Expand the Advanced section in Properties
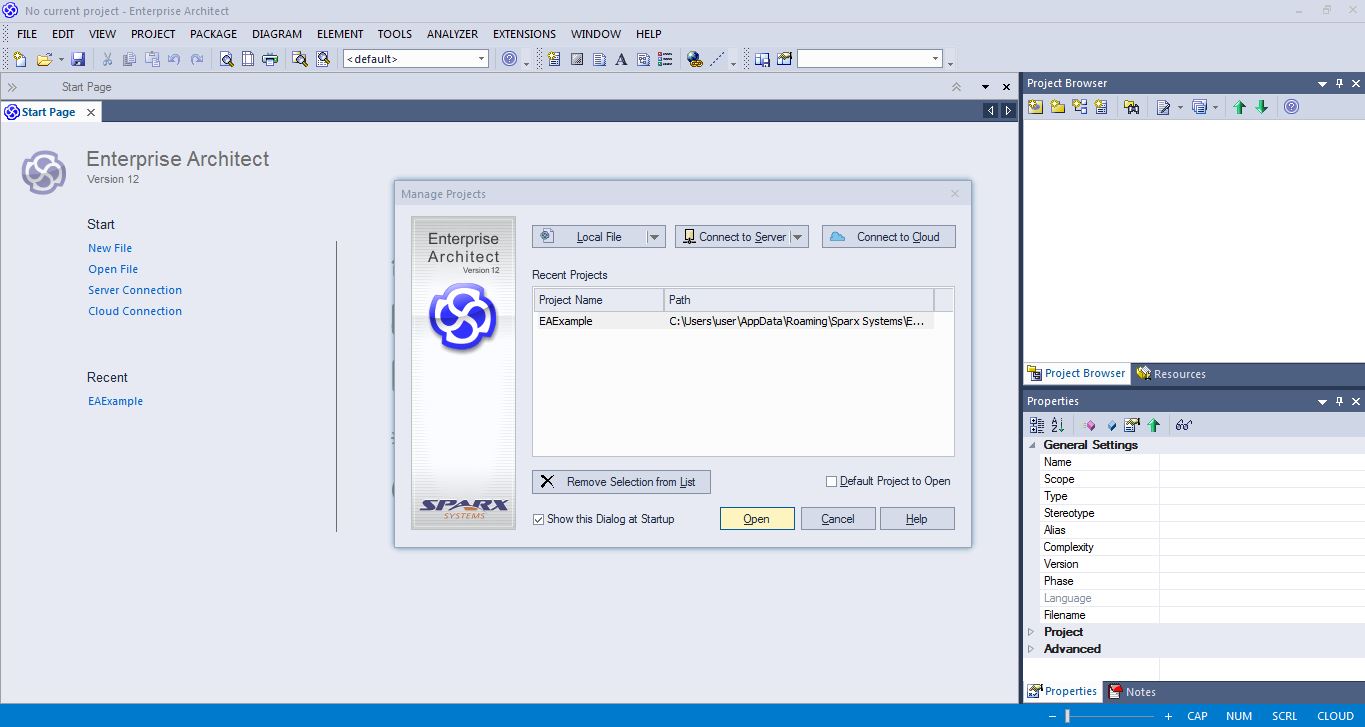Viewport: 1365px width, 727px height. [x=1031, y=649]
